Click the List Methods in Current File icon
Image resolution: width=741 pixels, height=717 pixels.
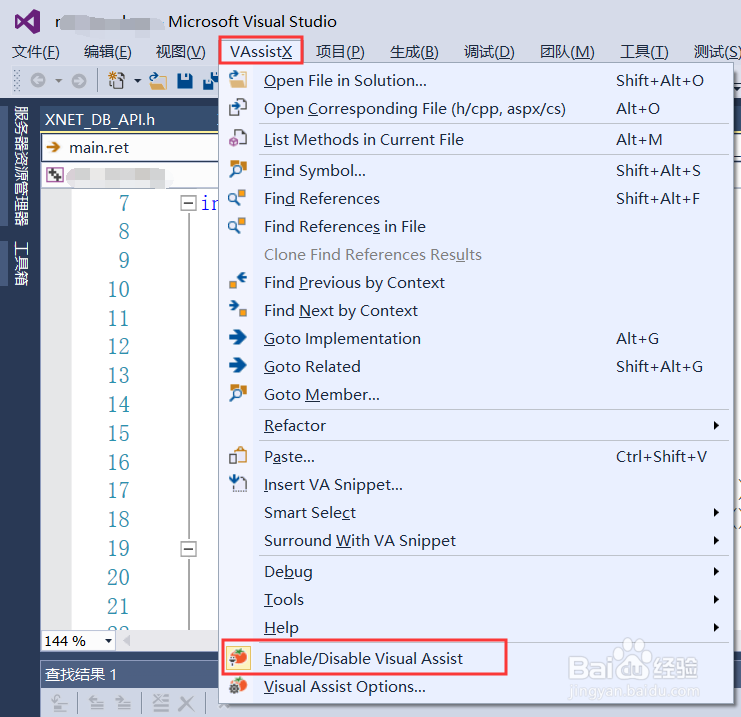pyautogui.click(x=238, y=138)
